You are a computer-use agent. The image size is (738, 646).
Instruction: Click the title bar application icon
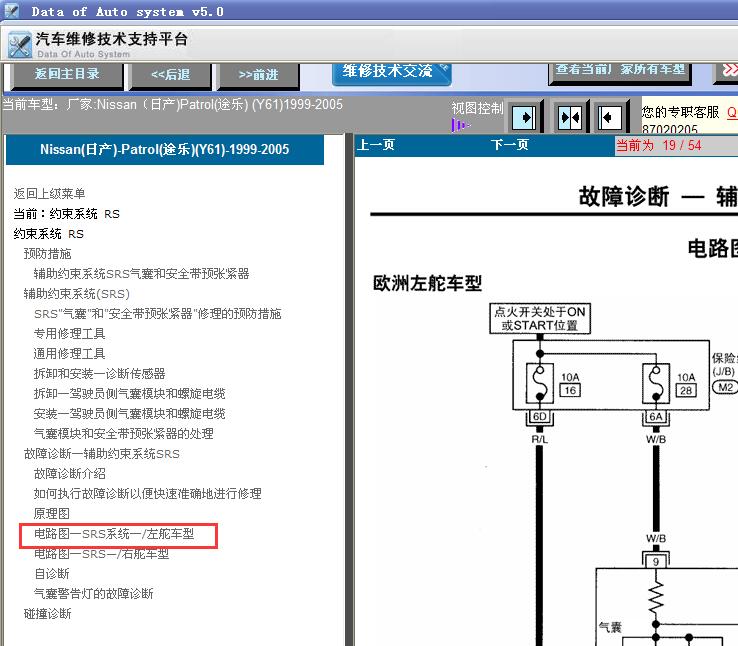[x=11, y=10]
